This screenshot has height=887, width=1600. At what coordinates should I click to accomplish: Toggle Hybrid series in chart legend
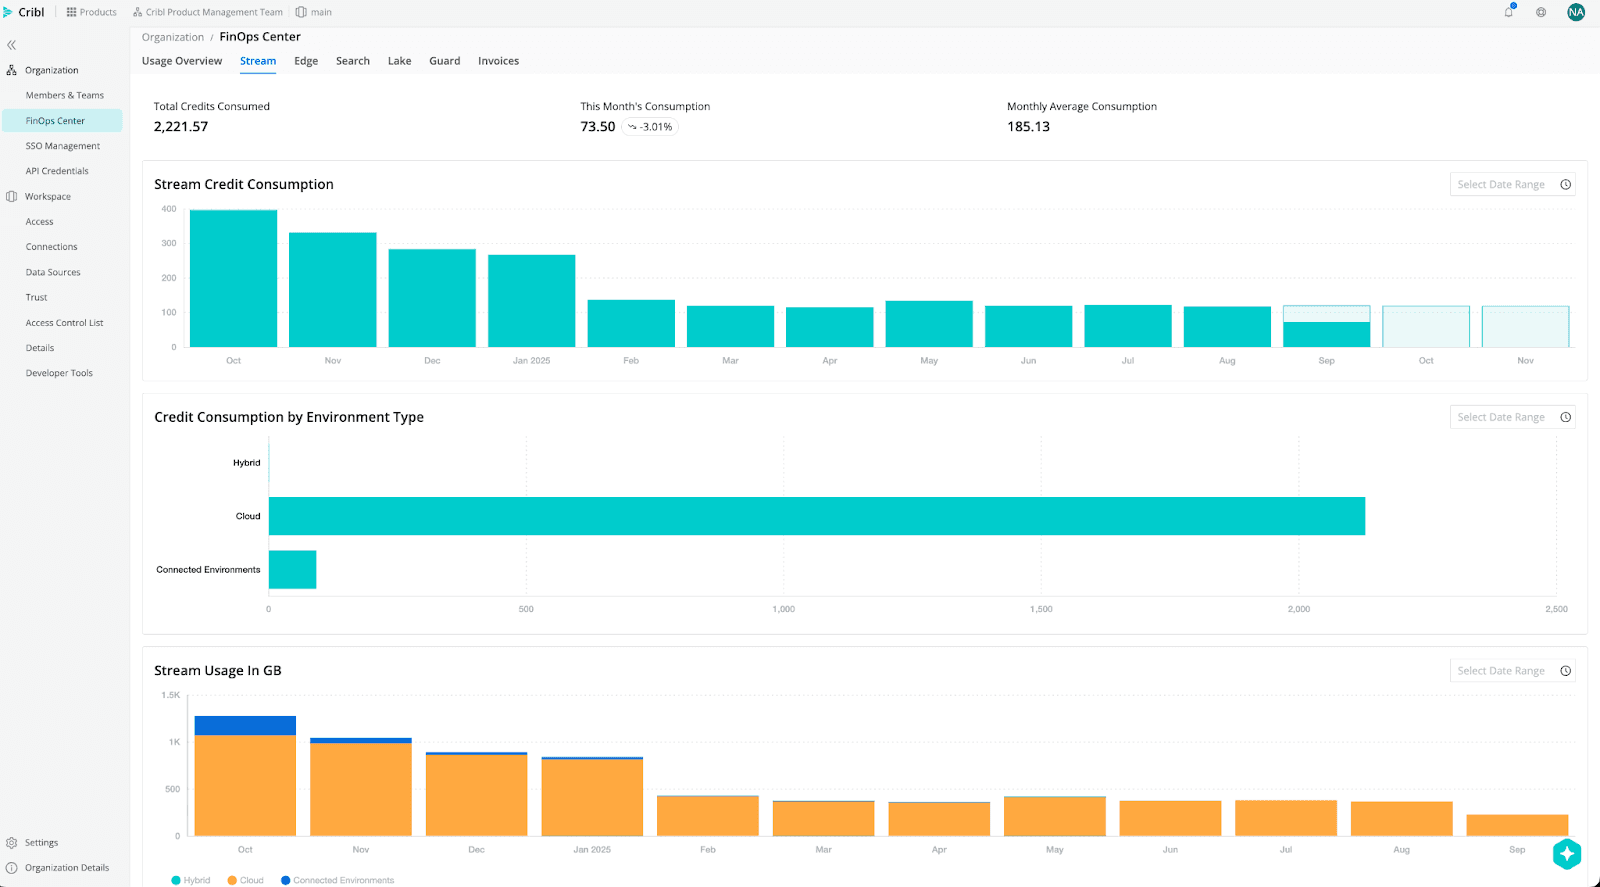191,880
